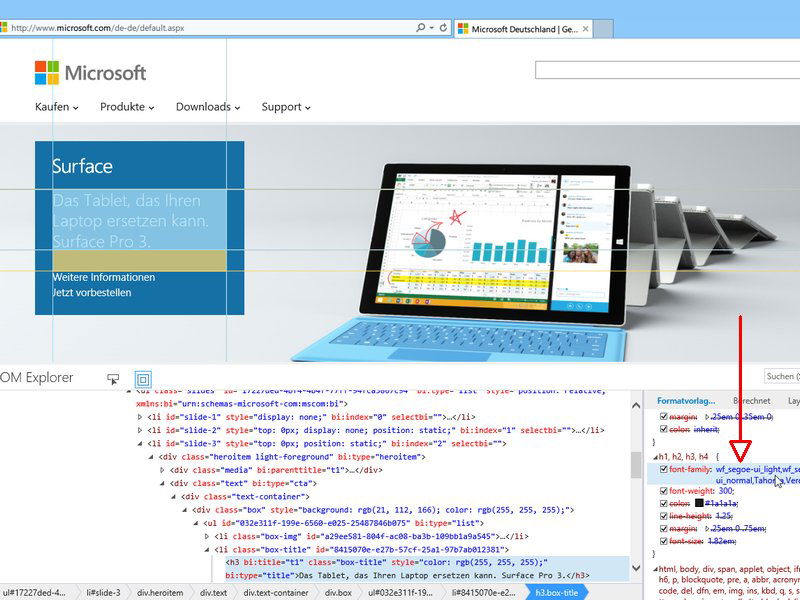
Task: Open the Downloads navigation menu
Action: coord(208,107)
